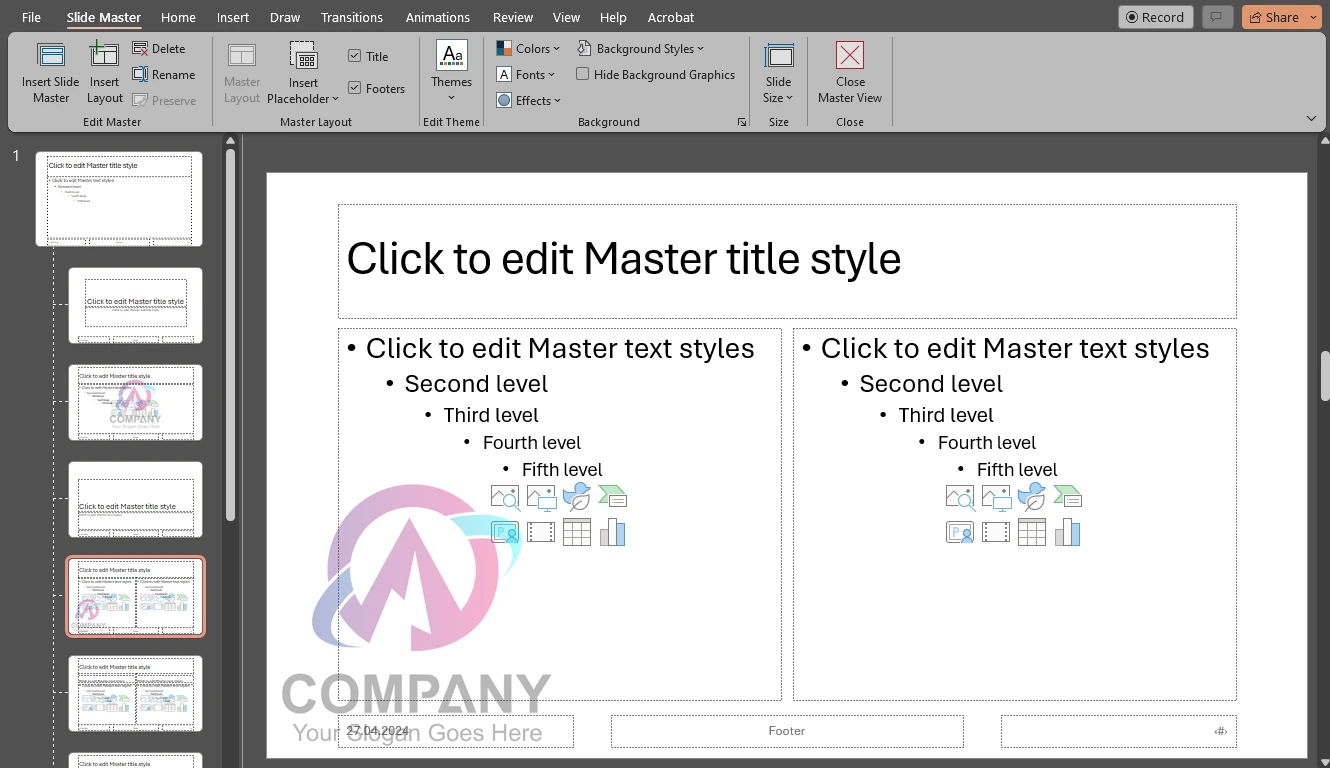Click the Effects theme icon
The image size is (1330, 768).
528,100
